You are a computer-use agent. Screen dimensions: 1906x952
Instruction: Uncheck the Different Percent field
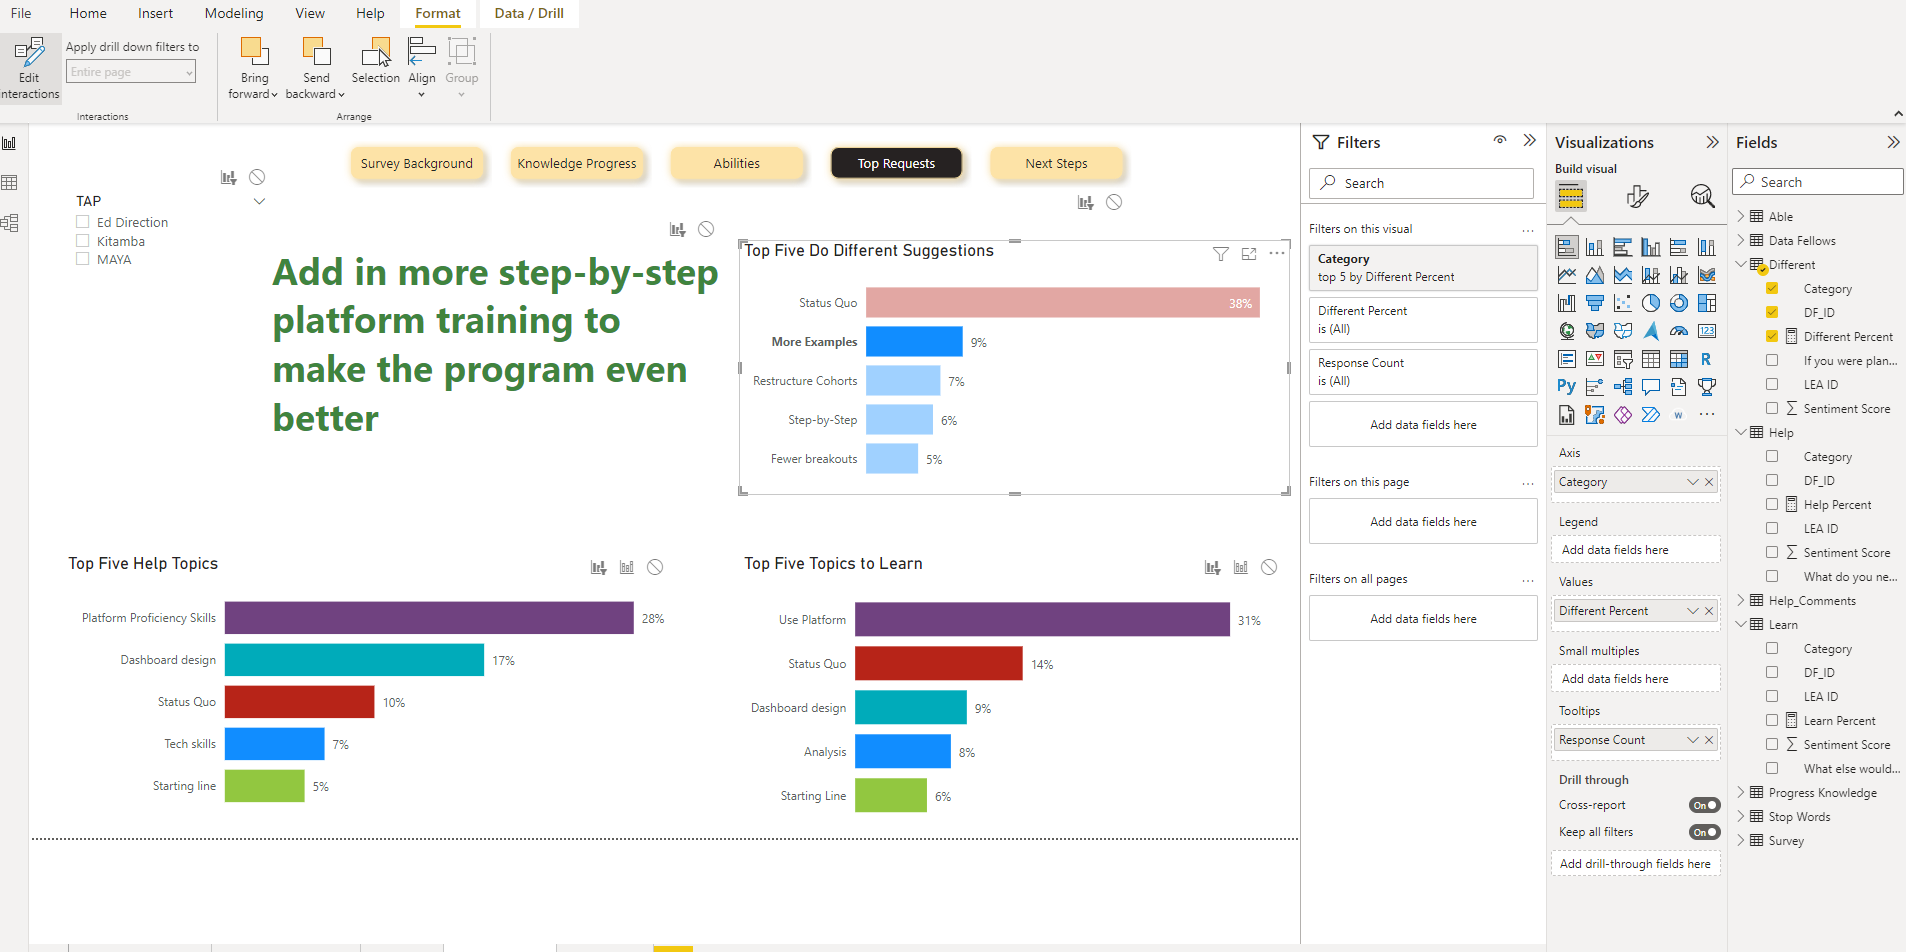[1772, 336]
